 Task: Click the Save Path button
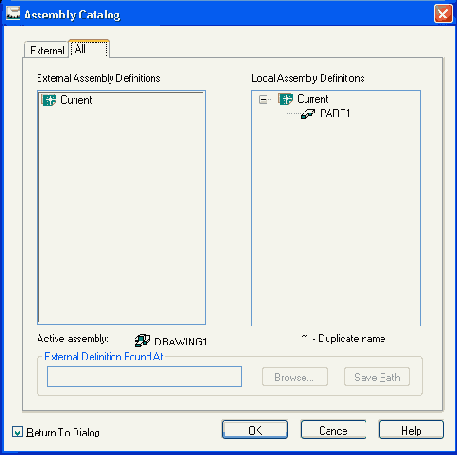point(377,377)
